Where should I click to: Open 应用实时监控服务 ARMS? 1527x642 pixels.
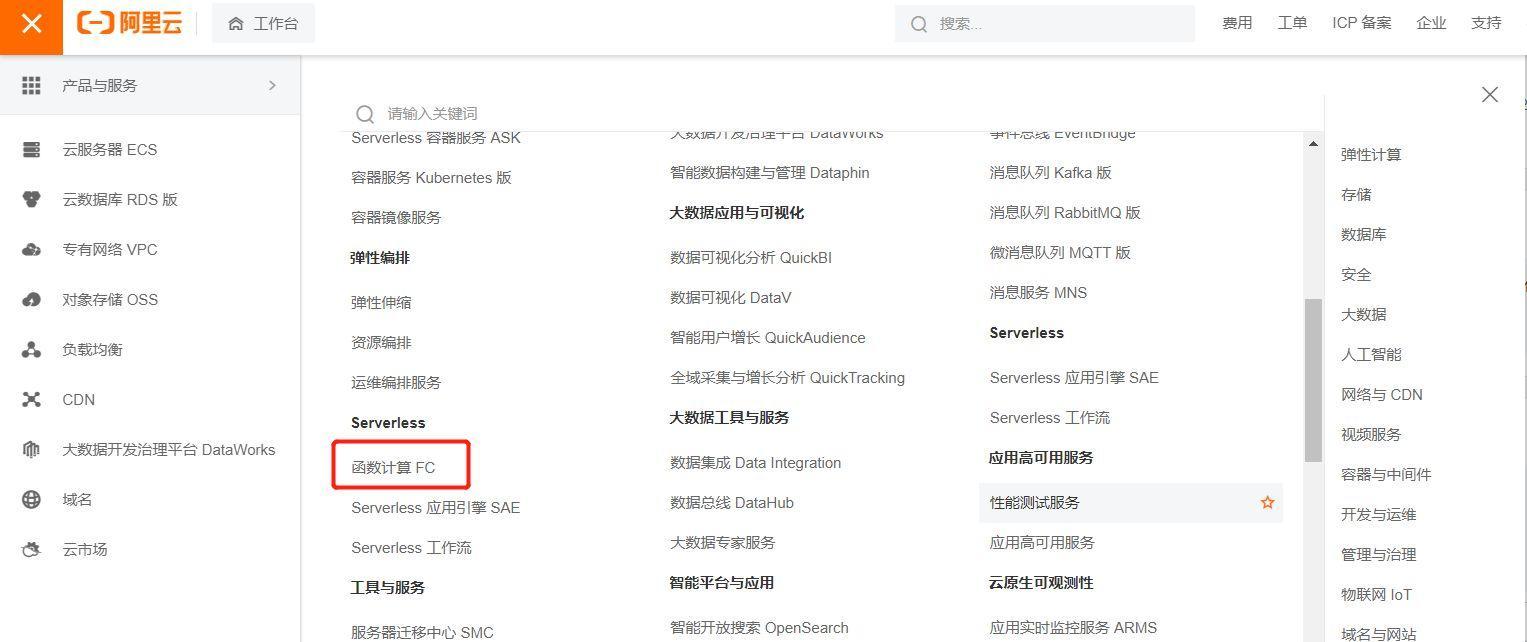pos(1073,628)
